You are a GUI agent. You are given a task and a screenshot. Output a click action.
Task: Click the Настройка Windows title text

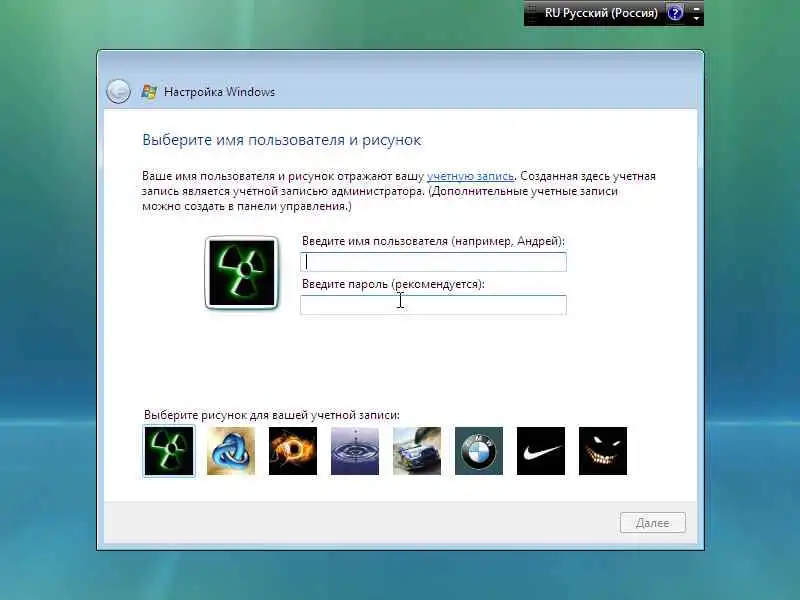click(x=219, y=92)
